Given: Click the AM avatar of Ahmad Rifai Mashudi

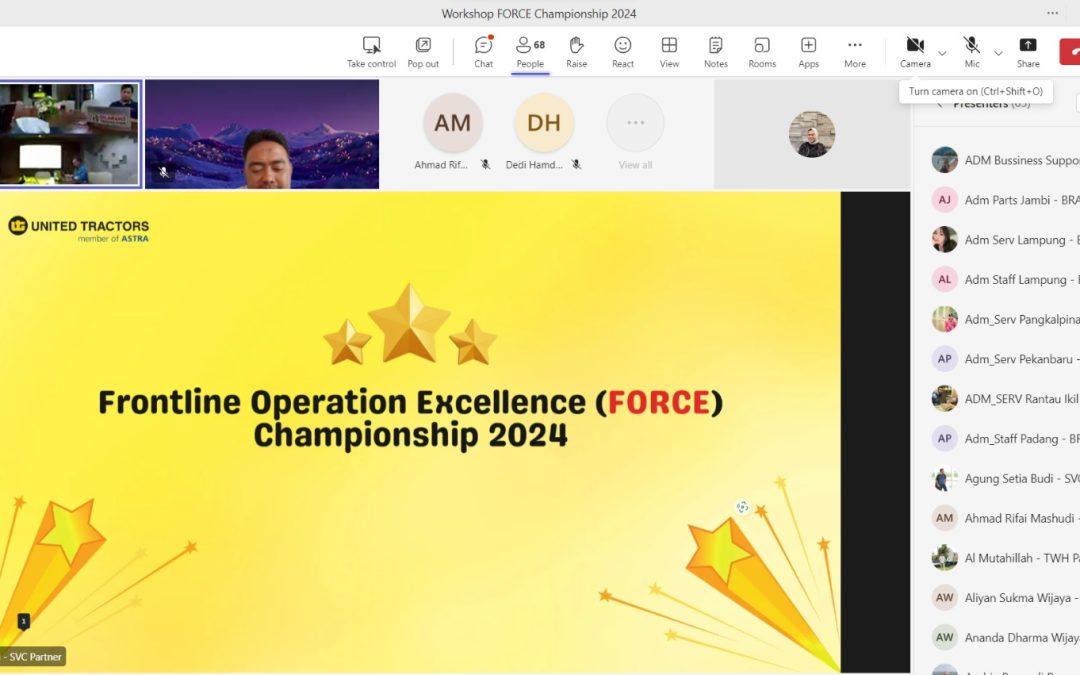Looking at the screenshot, I should [944, 518].
